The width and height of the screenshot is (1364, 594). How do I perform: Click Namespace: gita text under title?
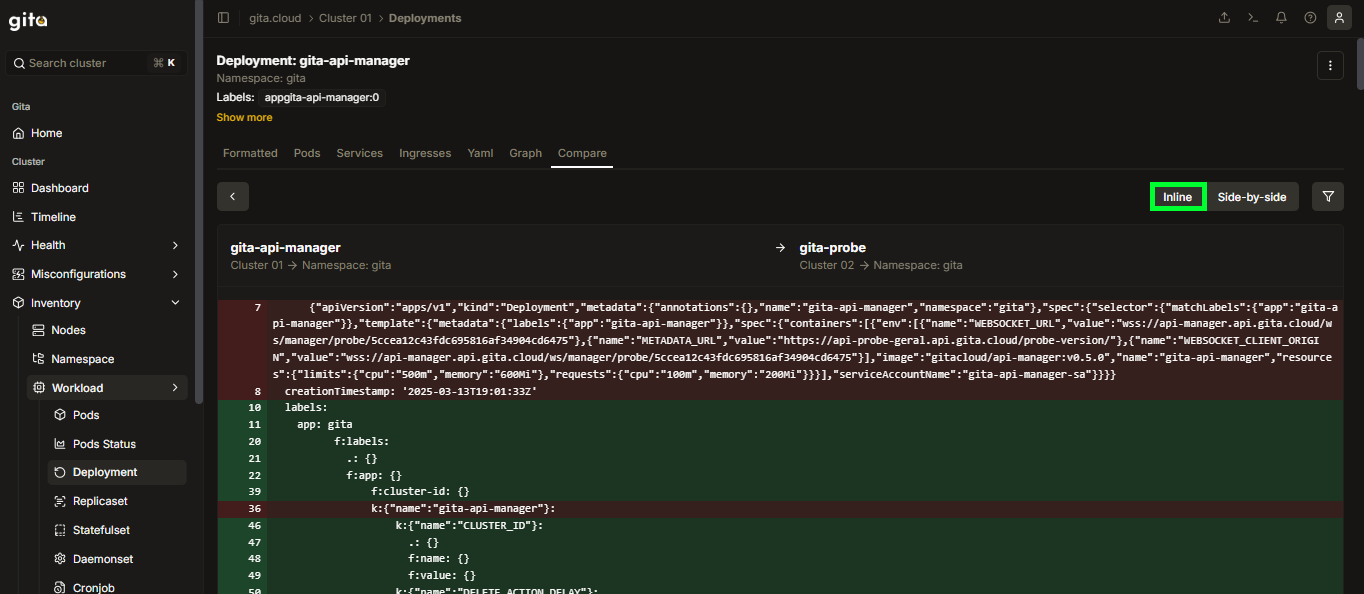[x=261, y=78]
